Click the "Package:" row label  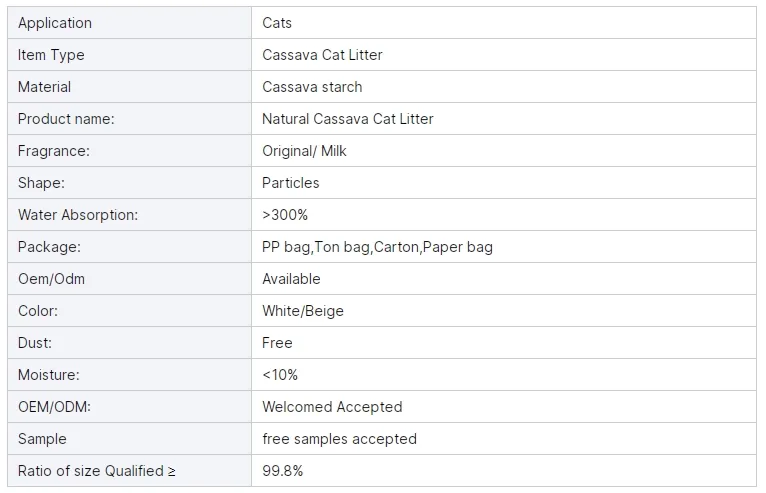point(49,247)
